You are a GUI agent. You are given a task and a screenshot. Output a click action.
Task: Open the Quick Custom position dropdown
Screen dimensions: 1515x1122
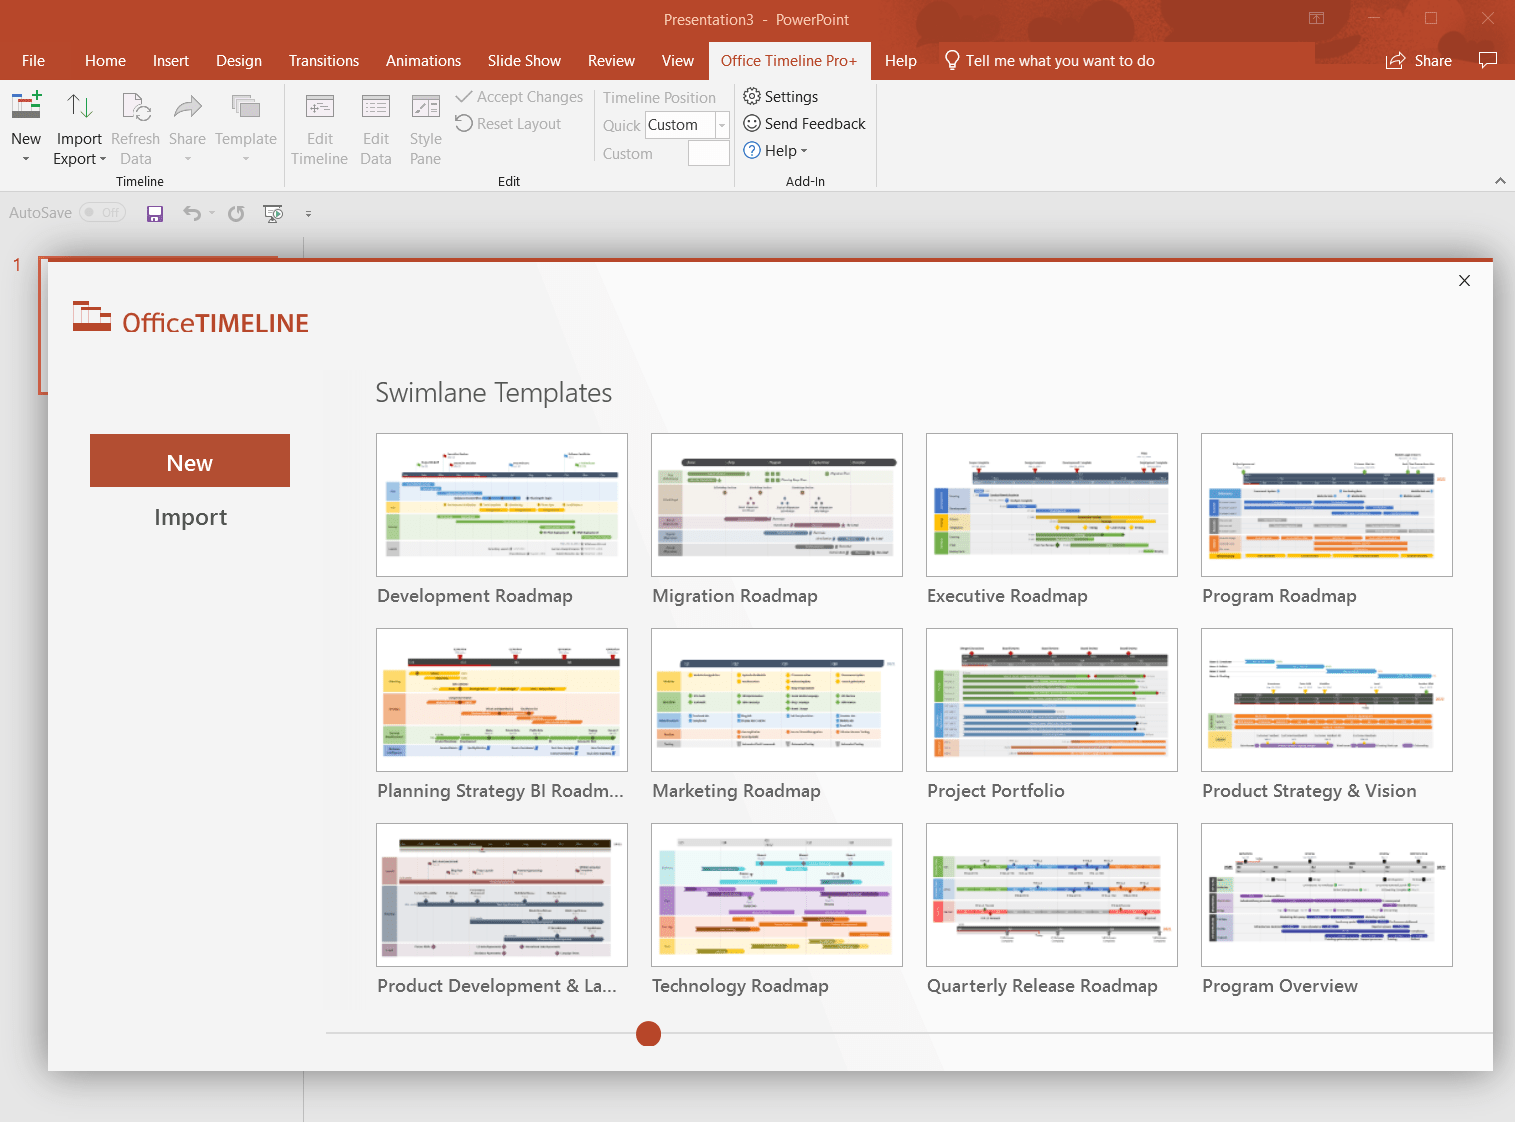(721, 125)
